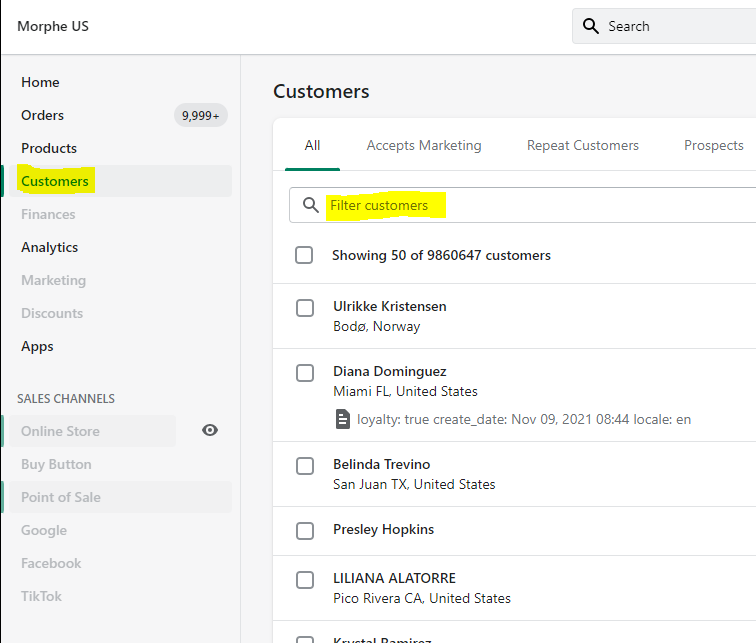Open TikTok sales channel
The image size is (756, 643).
41,596
